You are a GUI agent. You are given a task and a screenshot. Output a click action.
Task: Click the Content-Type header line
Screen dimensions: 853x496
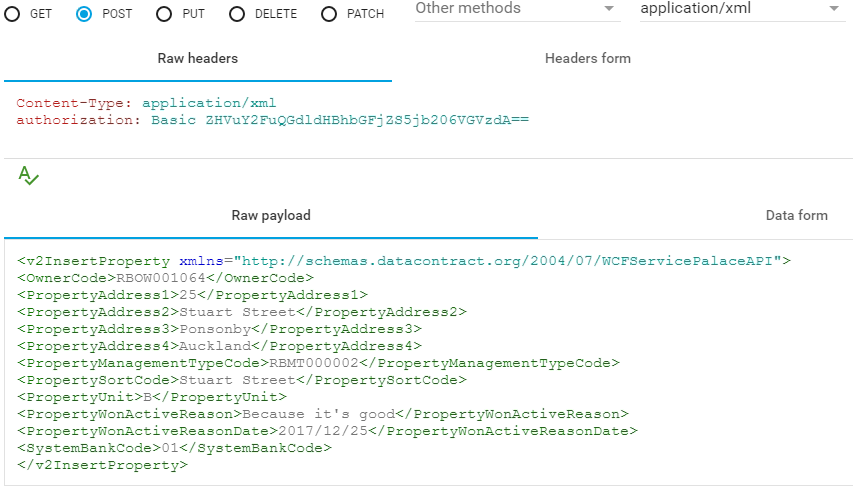coord(146,103)
